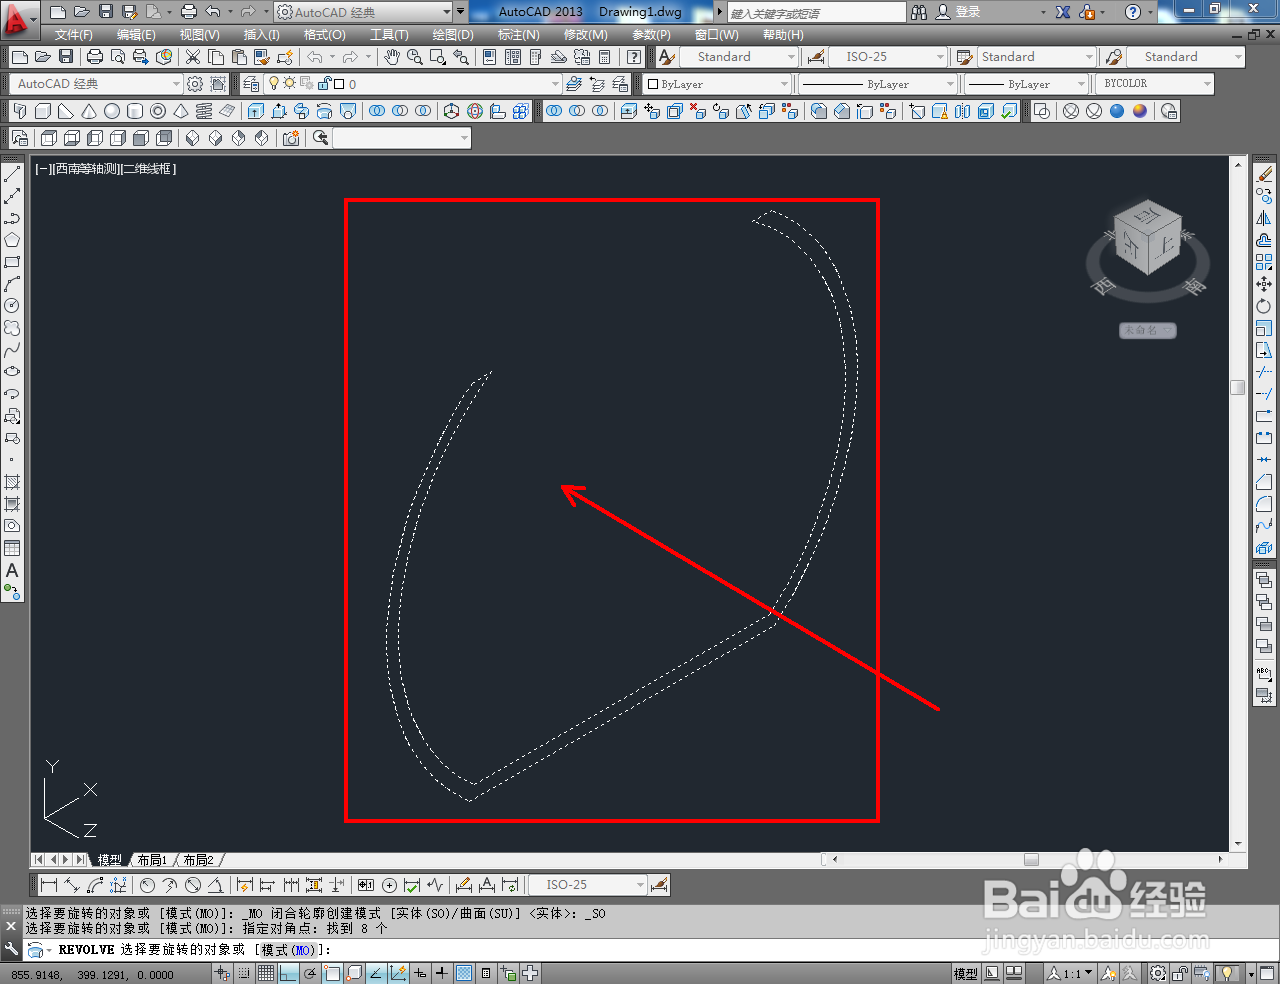Select the Pyramid solid tool
Screen dimensions: 1280x984
point(181,111)
